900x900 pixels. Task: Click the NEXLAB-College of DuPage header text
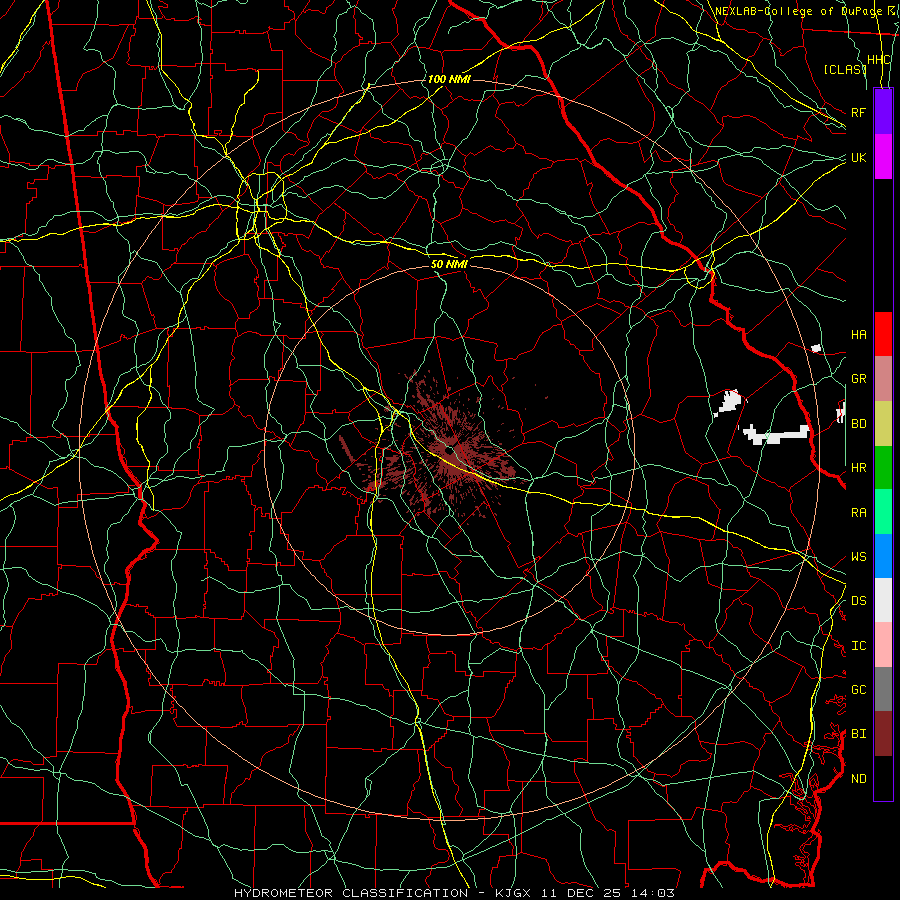tap(798, 11)
